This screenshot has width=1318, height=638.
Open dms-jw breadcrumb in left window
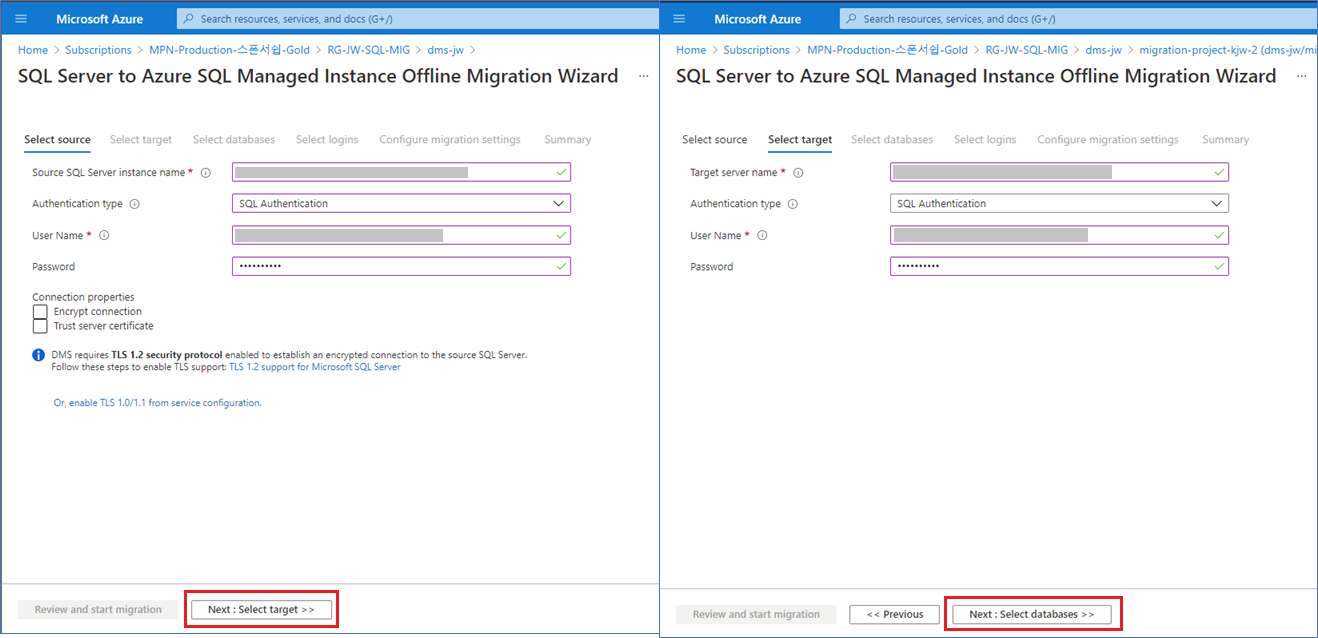point(446,50)
